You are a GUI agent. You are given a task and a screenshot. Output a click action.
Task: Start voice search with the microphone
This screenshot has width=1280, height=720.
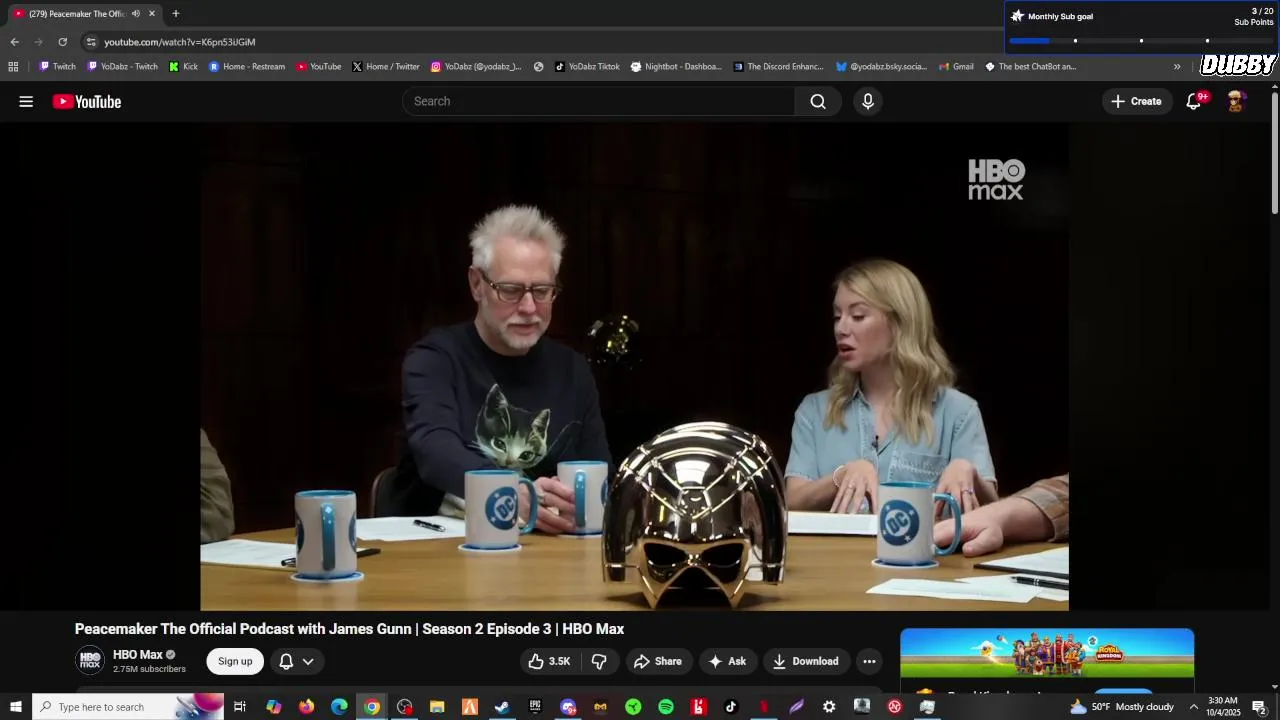[x=868, y=101]
